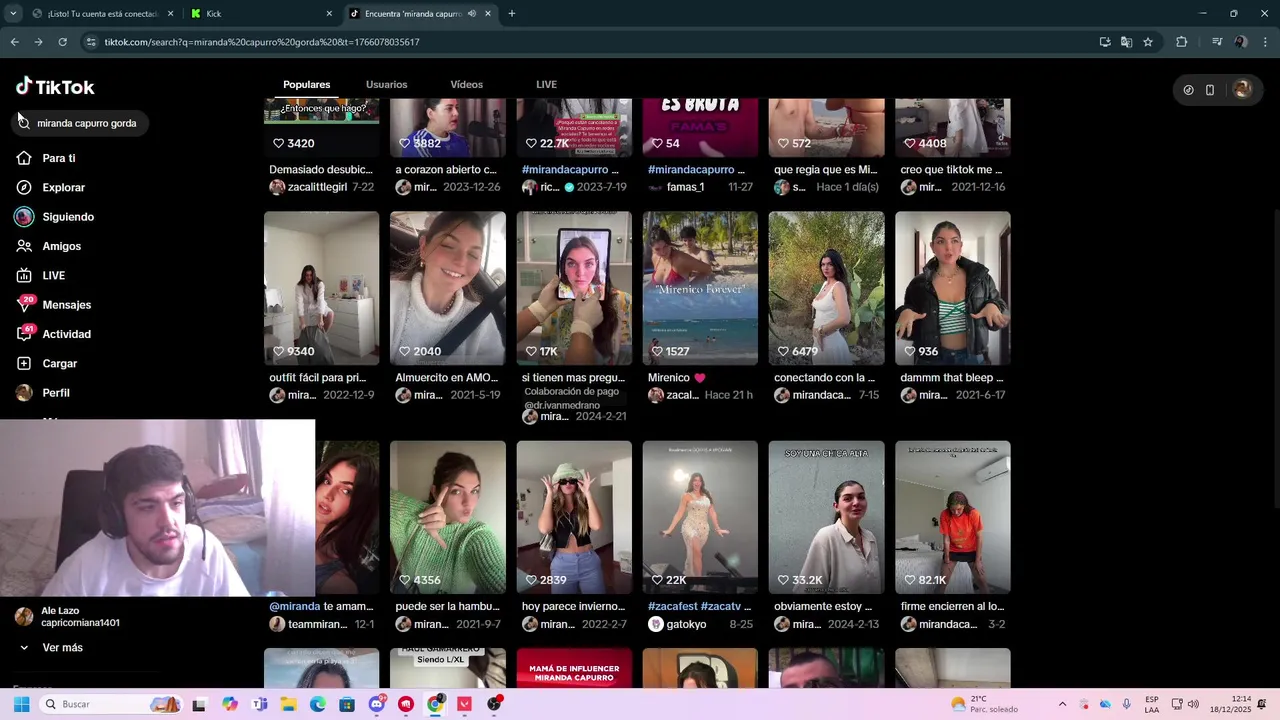1280x720 pixels.
Task: Open the green sweater video with 4356 likes
Action: 447,517
